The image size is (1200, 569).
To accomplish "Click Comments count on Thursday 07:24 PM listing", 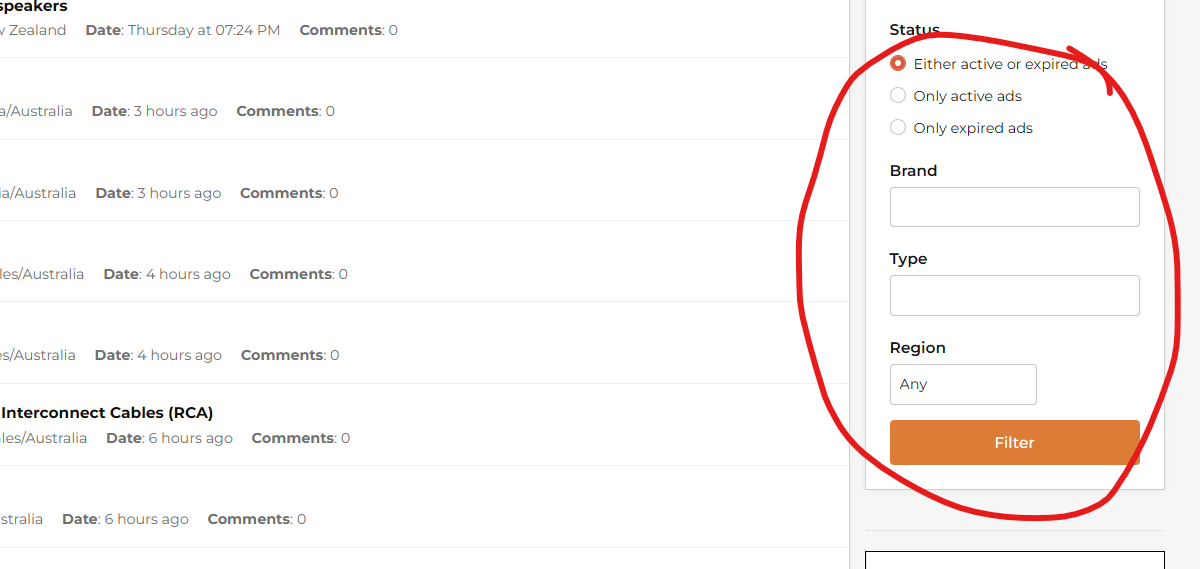I will [x=348, y=30].
